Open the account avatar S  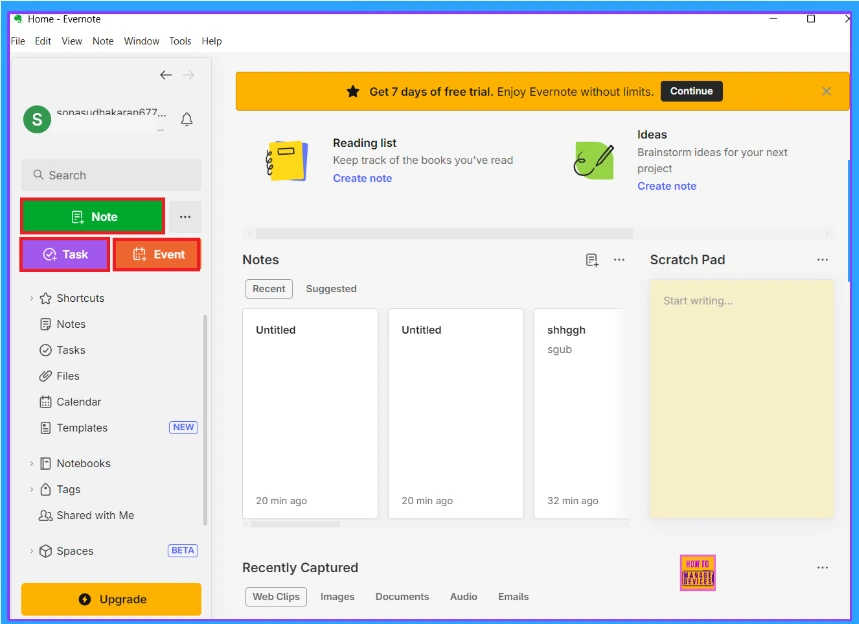click(x=37, y=119)
